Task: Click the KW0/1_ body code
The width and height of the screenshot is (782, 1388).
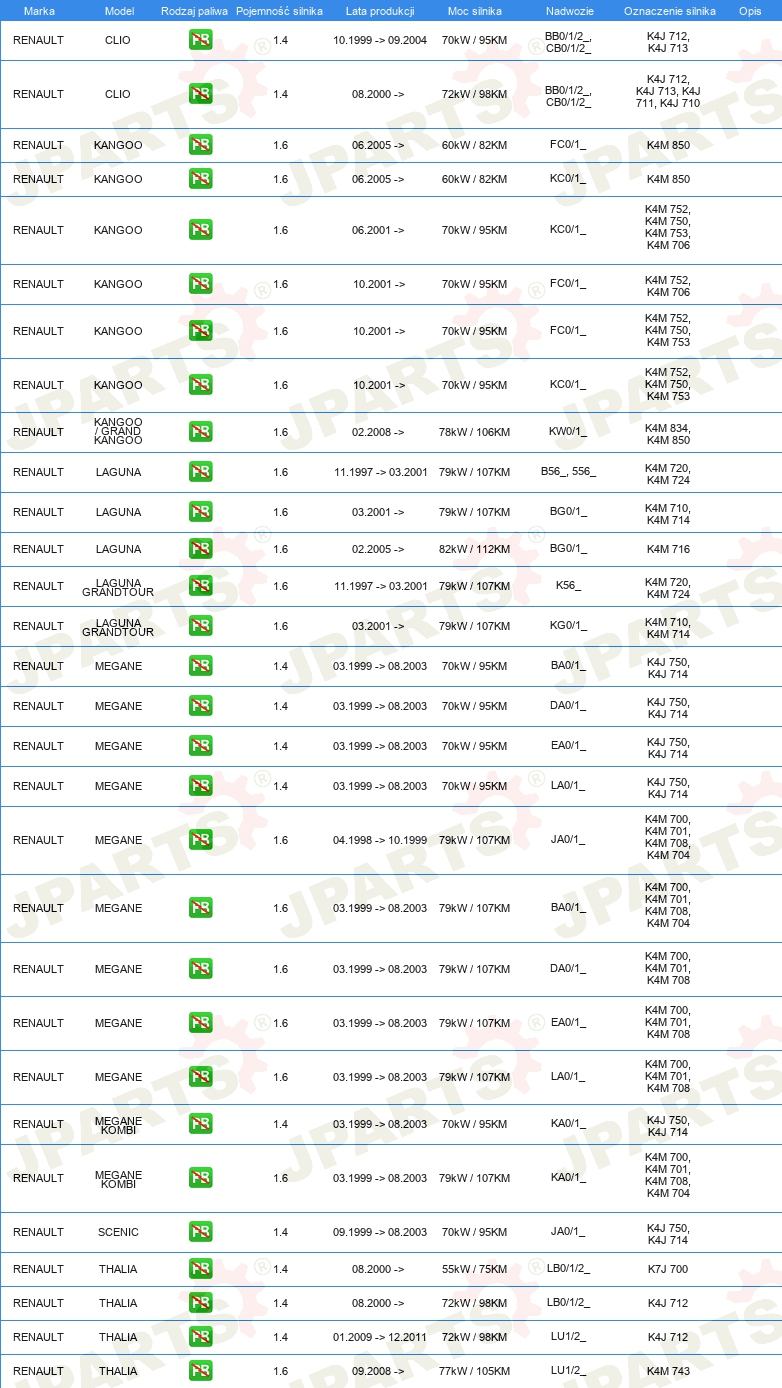Action: point(568,432)
